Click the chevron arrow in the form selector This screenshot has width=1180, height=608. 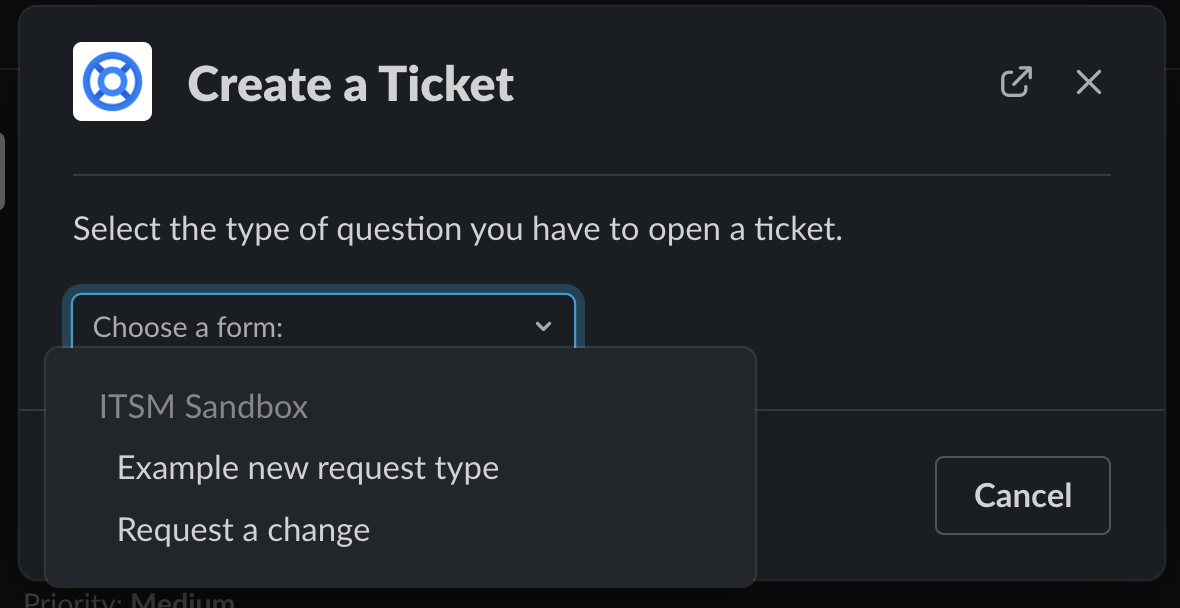(x=543, y=326)
